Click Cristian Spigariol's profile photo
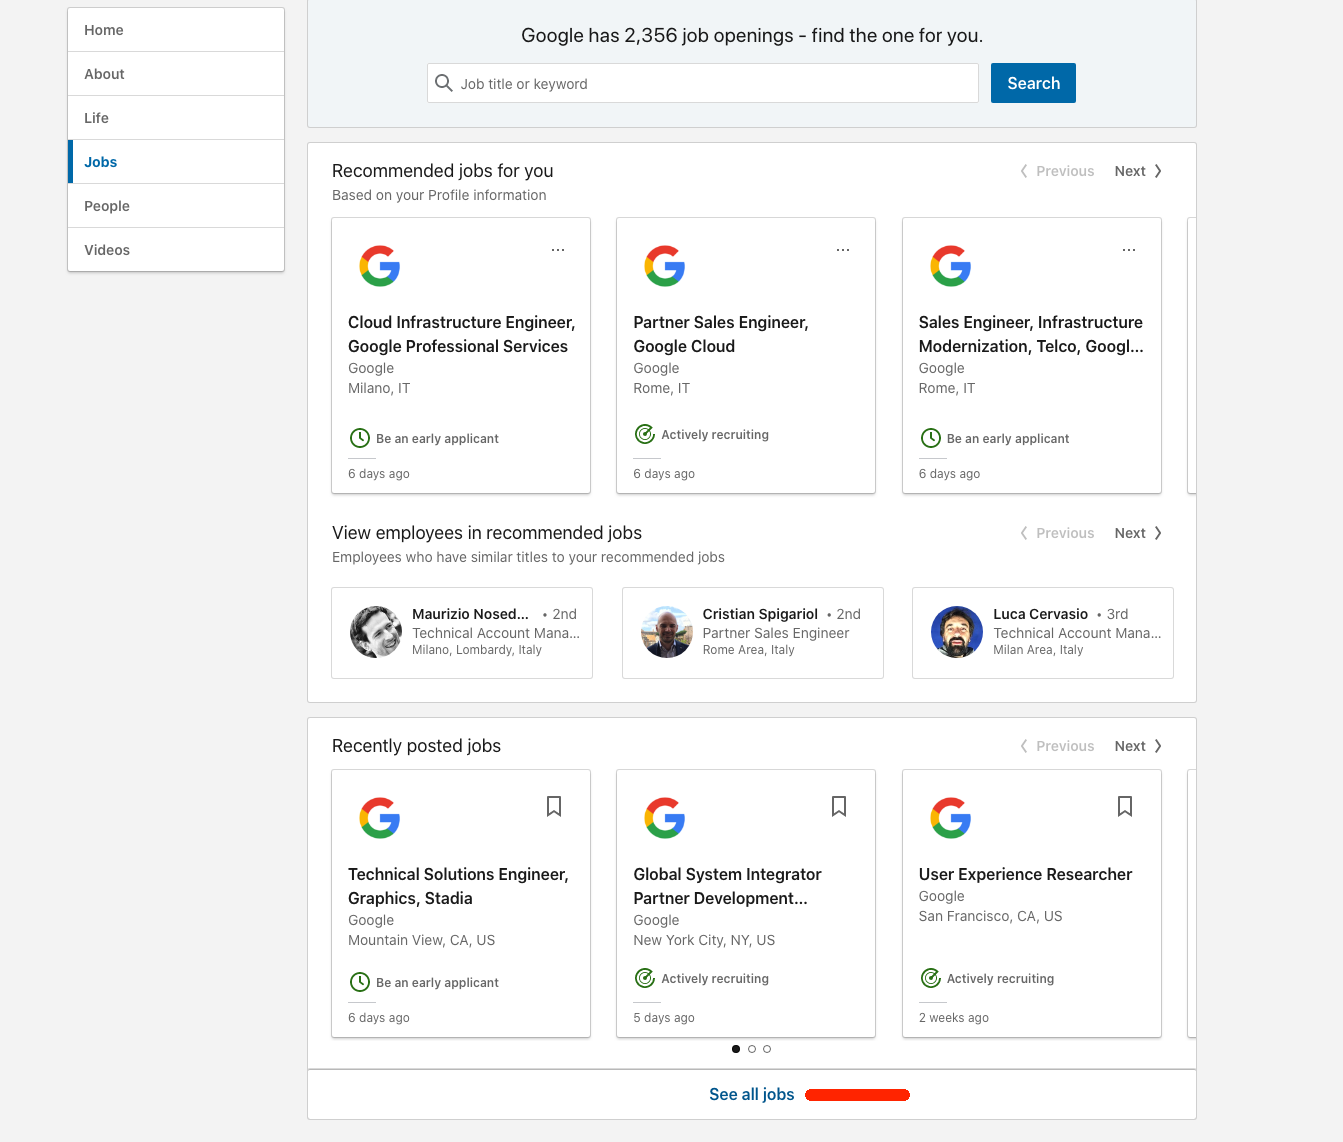Image resolution: width=1343 pixels, height=1142 pixels. [666, 632]
